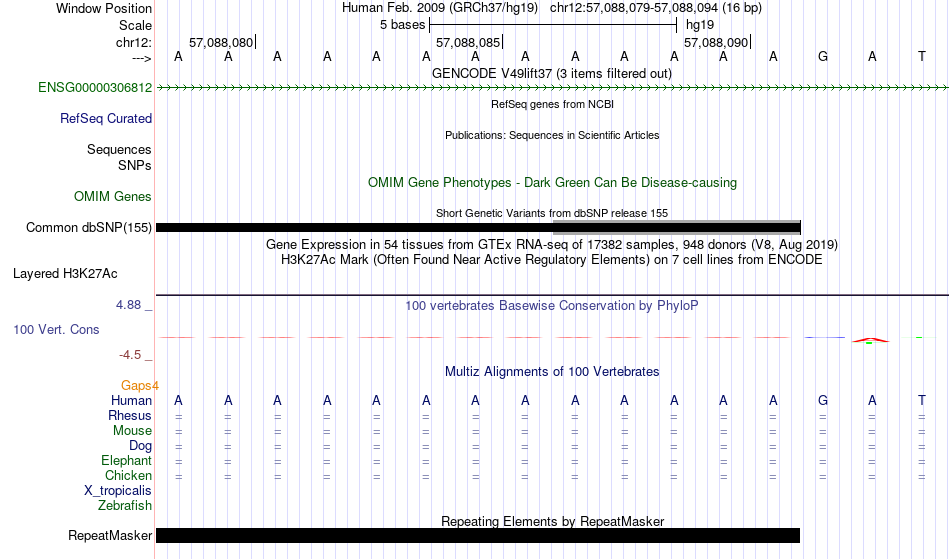Viewport: 950px width, 559px height.
Task: Open the RefSeq Curated track label
Action: (106, 119)
